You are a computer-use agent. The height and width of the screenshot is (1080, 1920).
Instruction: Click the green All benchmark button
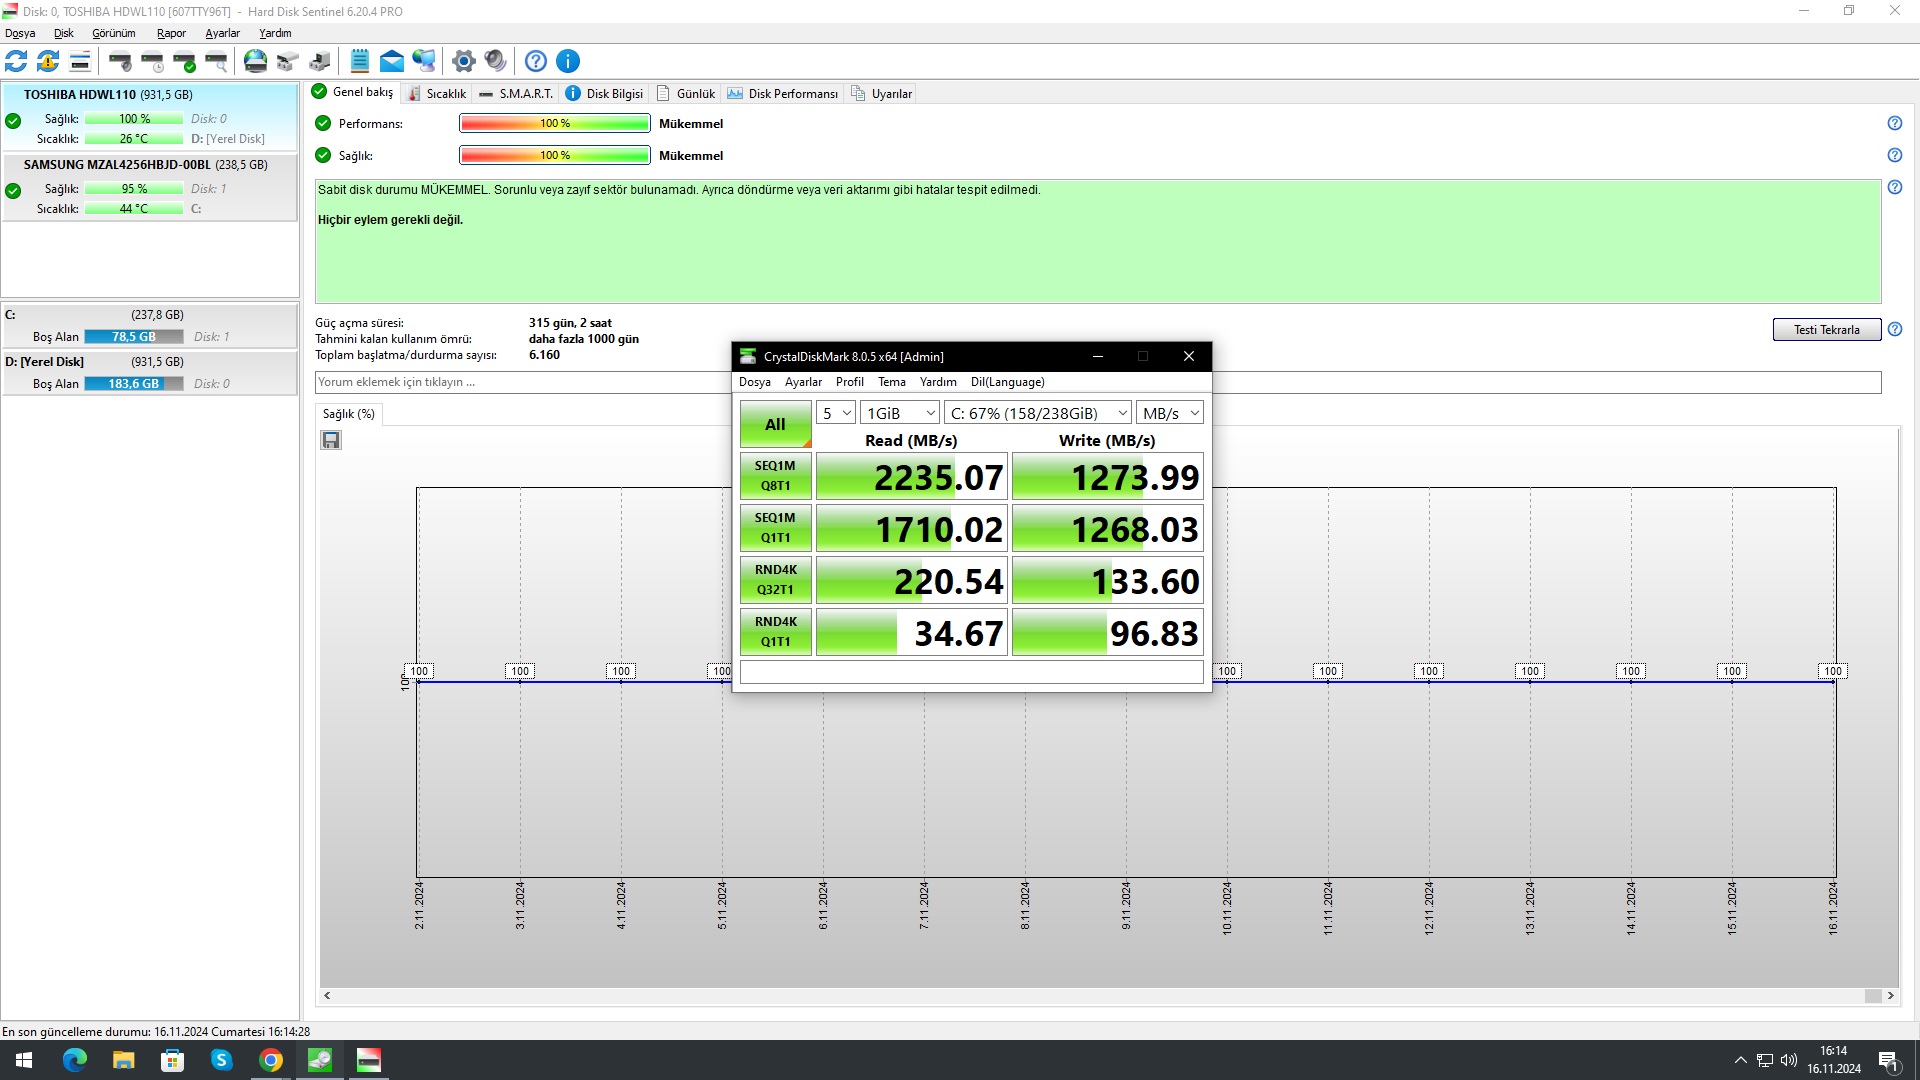775,424
